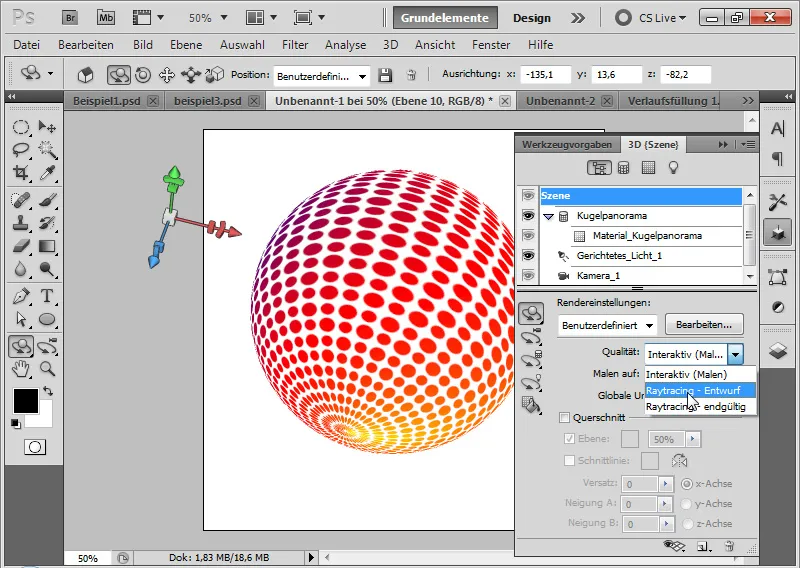Select the Healing Brush tool
Viewport: 800px width, 568px height.
click(20, 200)
